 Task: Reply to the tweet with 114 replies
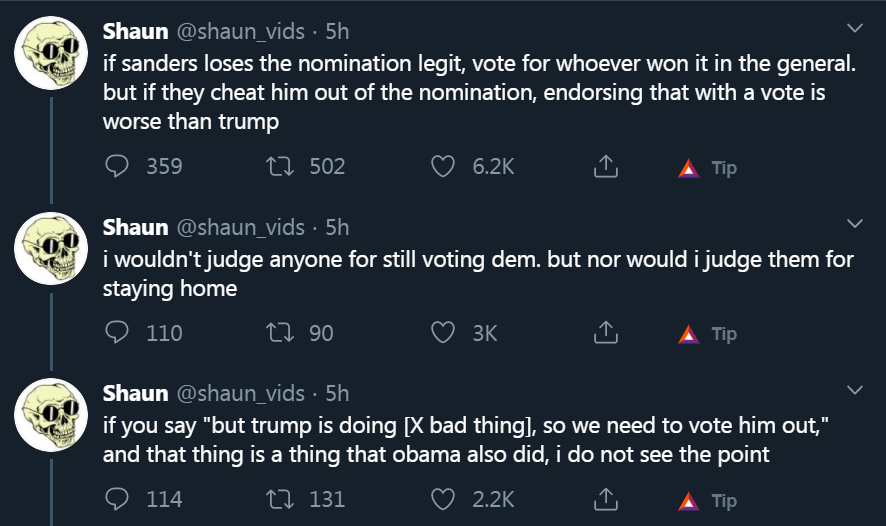pos(117,499)
